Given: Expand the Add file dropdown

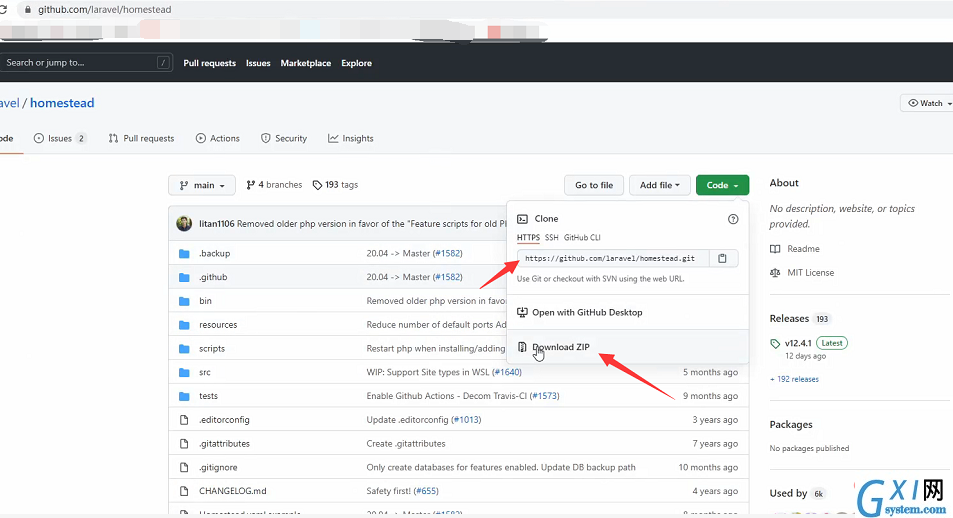Looking at the screenshot, I should [x=659, y=185].
